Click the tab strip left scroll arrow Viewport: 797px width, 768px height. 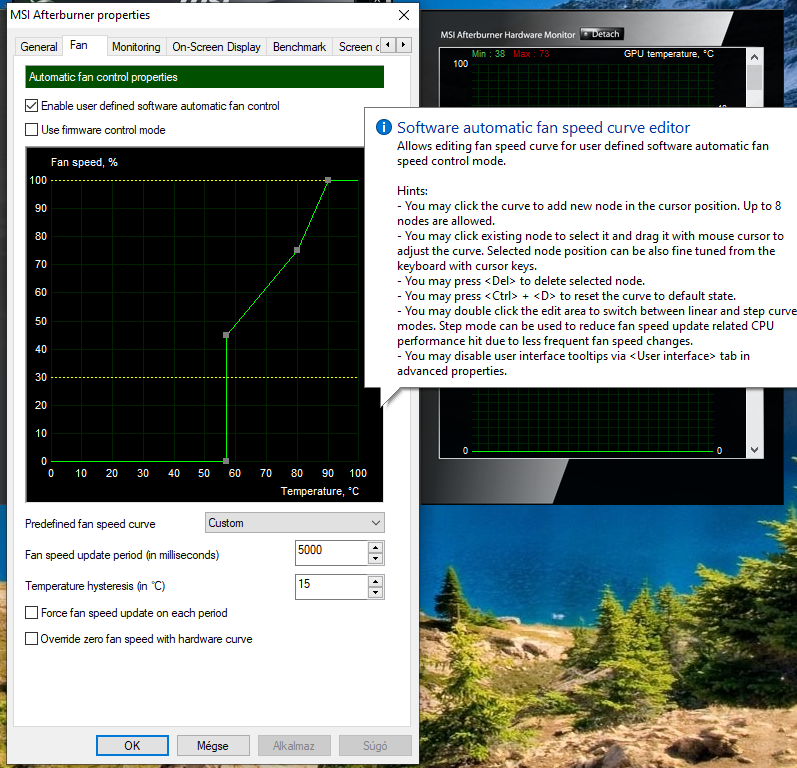pos(388,45)
